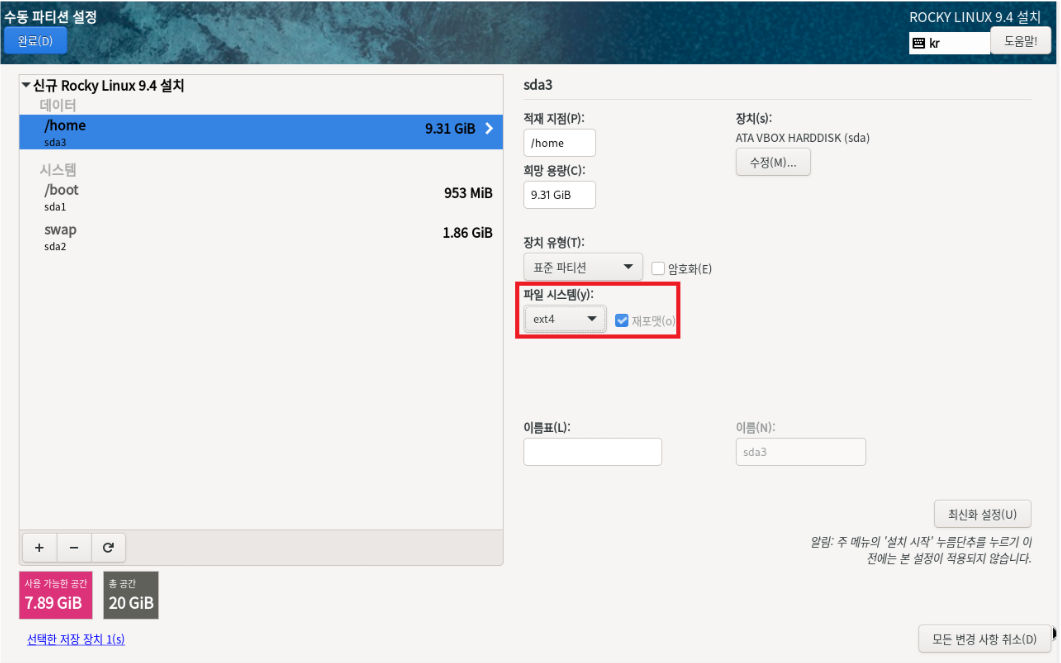Click the 최신화 설정(U) update button
Image resolution: width=1061 pixels, height=663 pixels.
(x=983, y=514)
